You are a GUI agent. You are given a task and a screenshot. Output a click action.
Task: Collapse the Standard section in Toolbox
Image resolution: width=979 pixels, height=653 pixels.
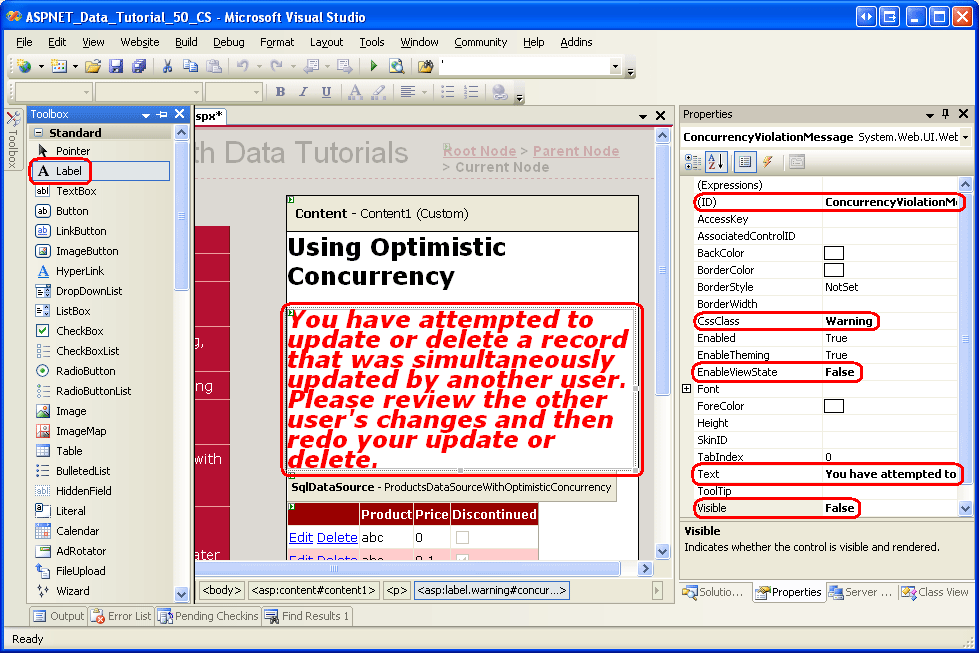[x=38, y=133]
